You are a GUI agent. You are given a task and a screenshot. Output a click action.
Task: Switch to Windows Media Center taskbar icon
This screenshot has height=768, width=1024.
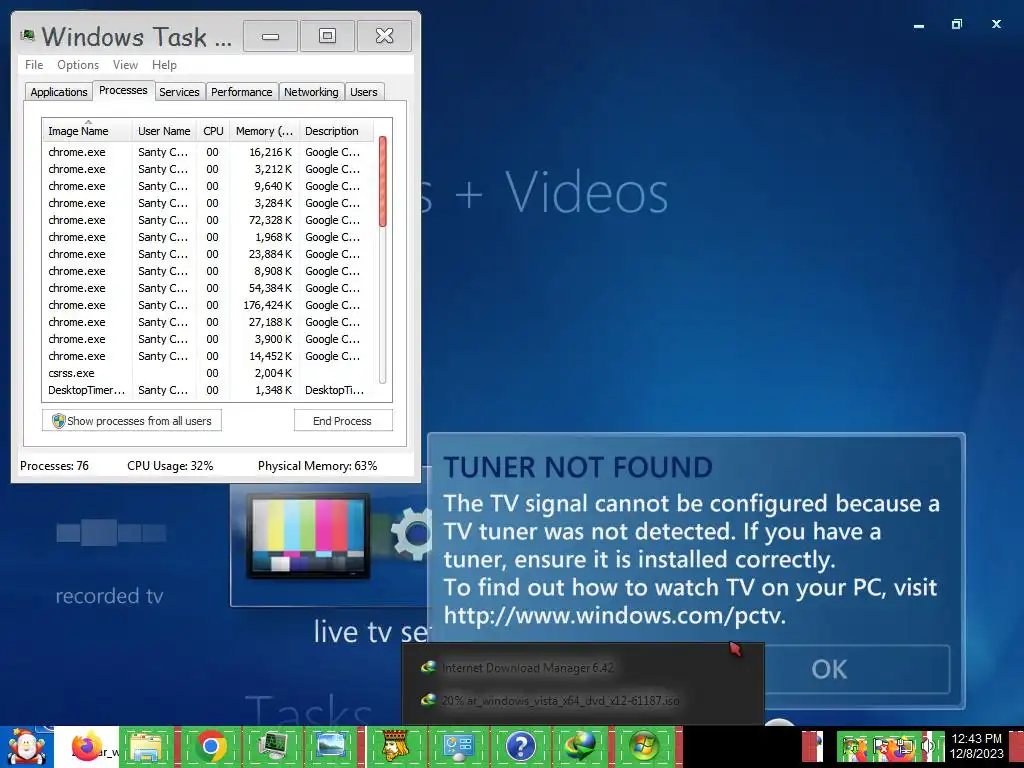point(644,746)
